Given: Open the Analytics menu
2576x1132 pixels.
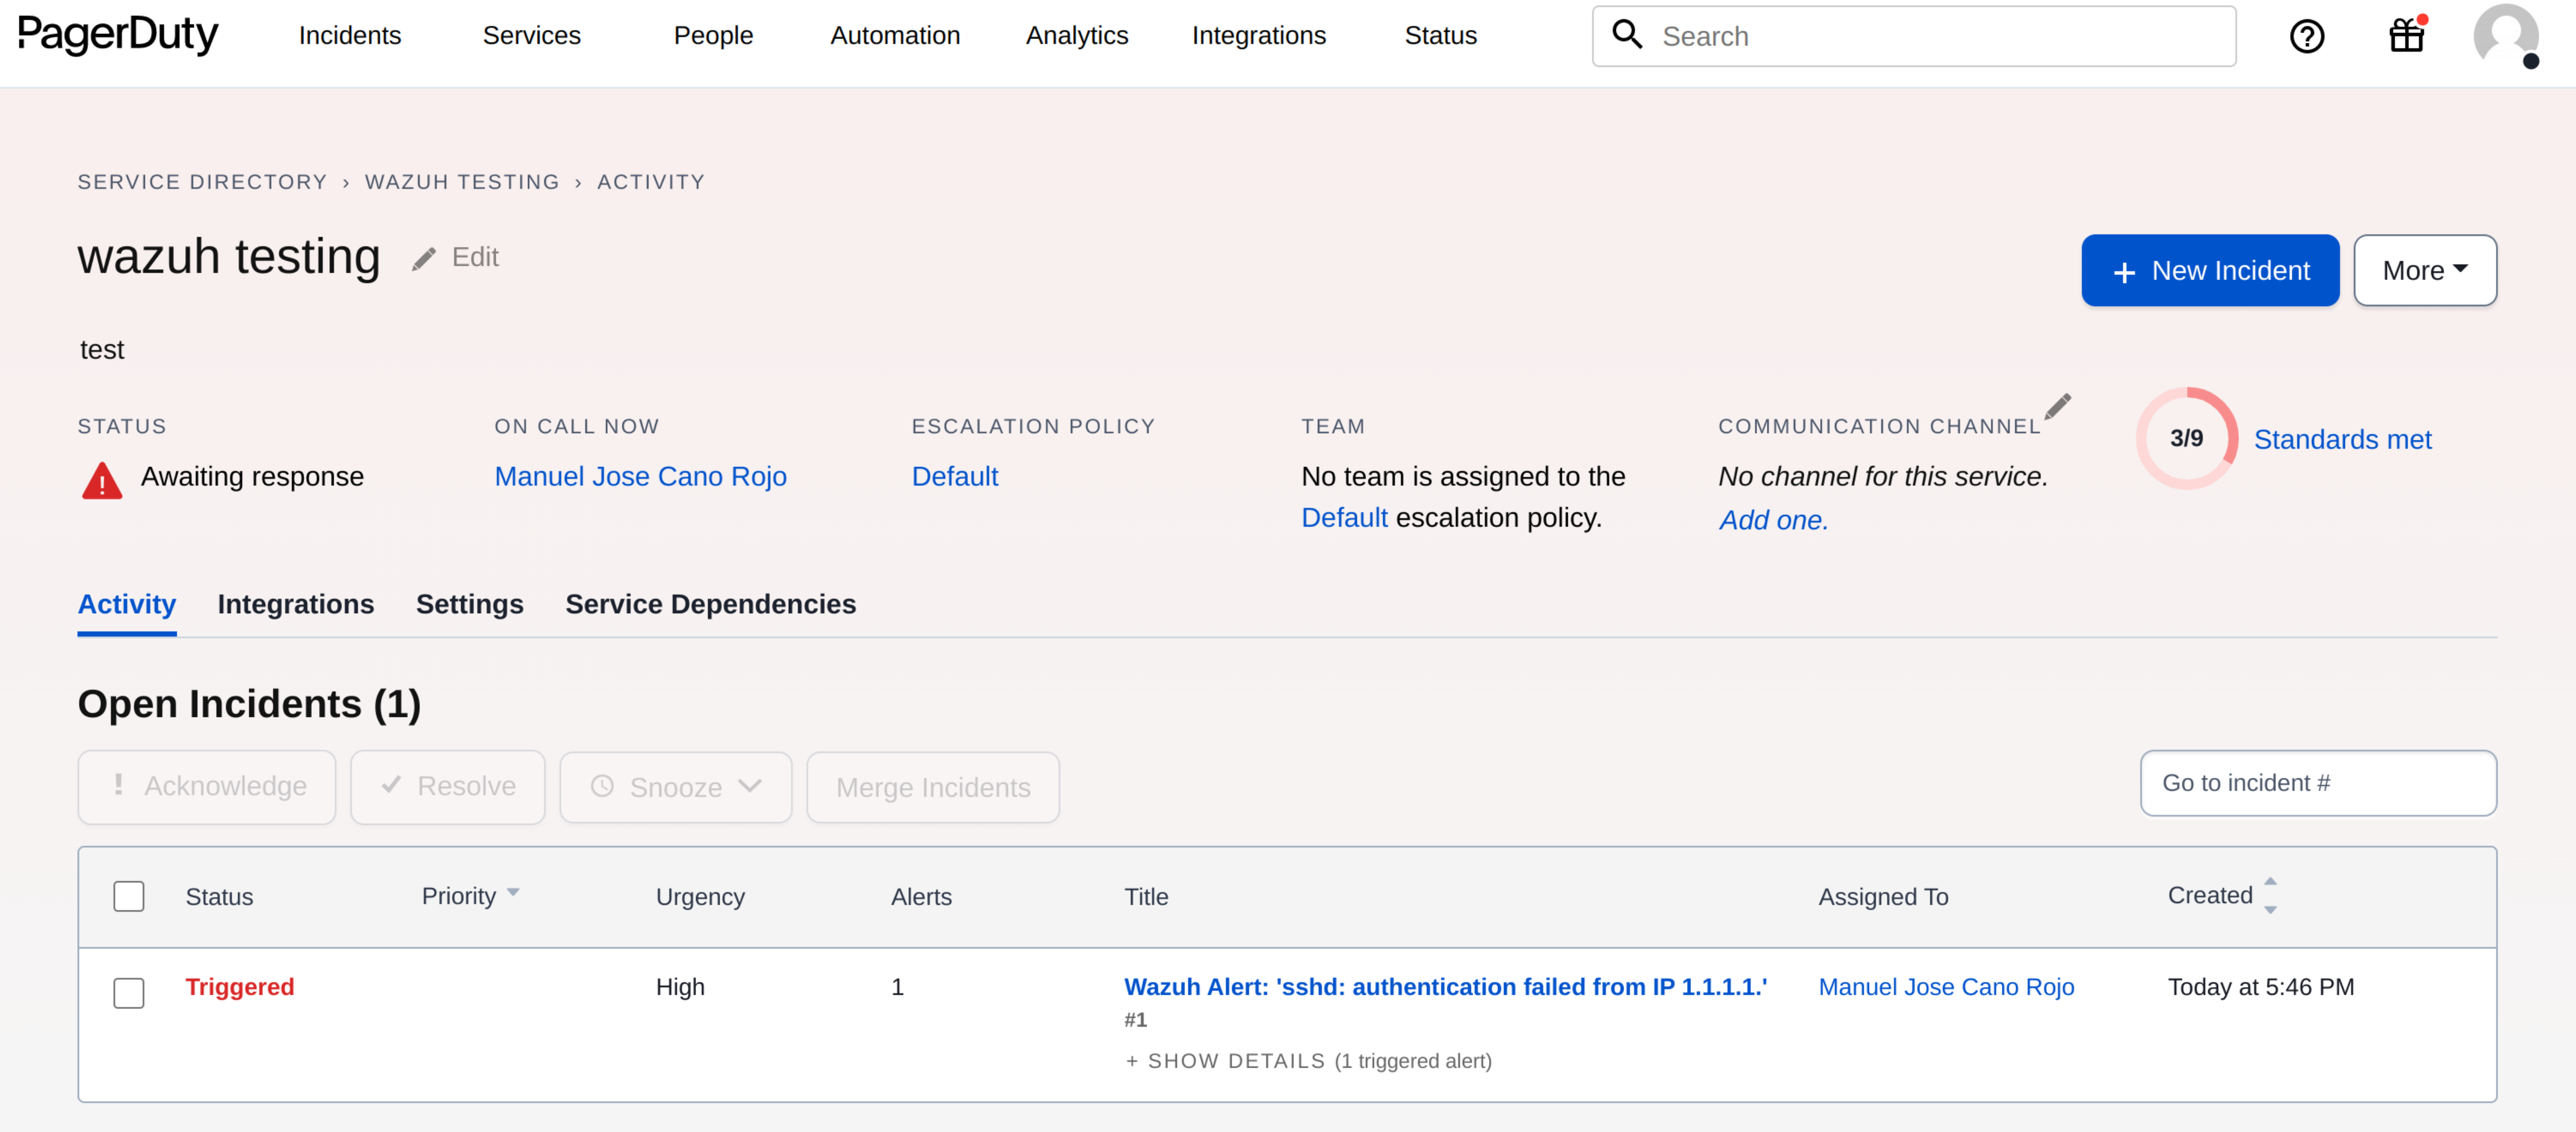Looking at the screenshot, I should [1076, 35].
